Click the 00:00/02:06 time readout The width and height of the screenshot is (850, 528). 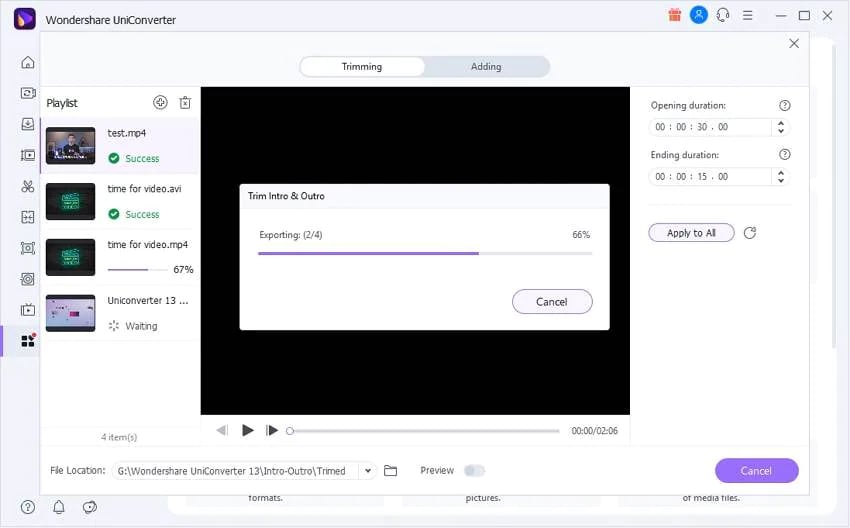[x=594, y=431]
